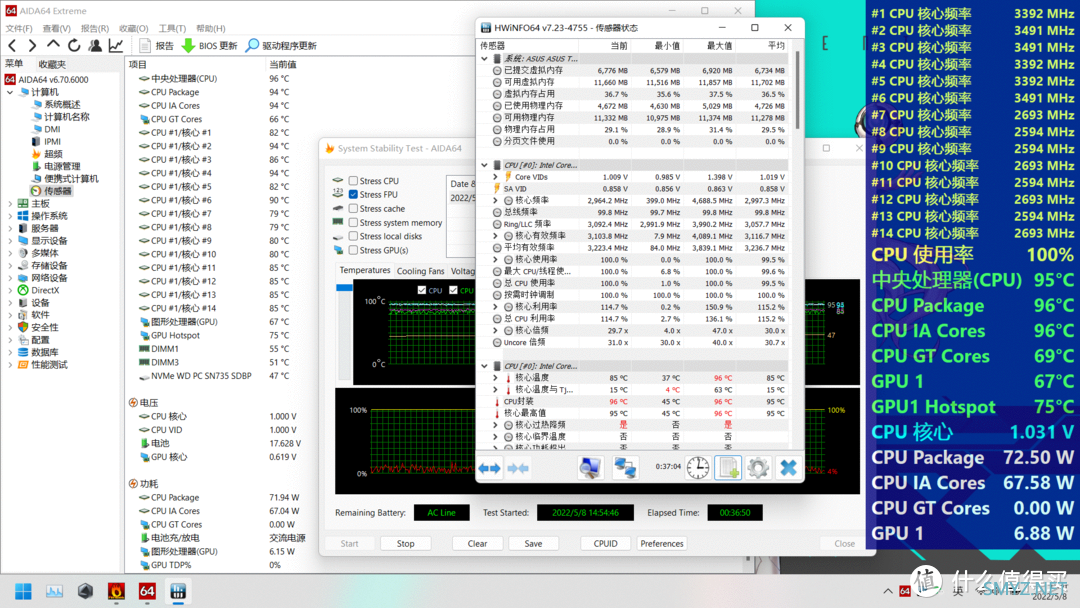Click the user icon in AIDA64 toolbar
Screen dimensions: 1080x608
click(x=95, y=45)
